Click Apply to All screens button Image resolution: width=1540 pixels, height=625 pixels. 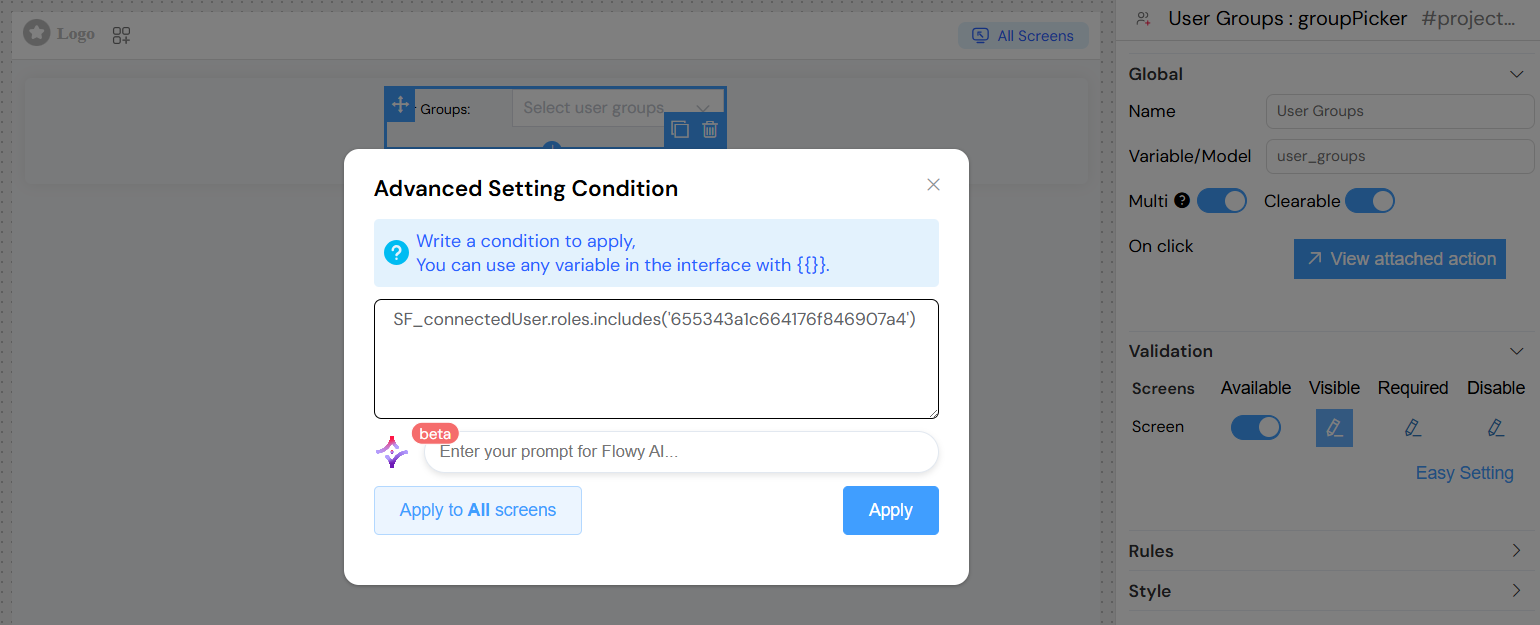point(478,510)
